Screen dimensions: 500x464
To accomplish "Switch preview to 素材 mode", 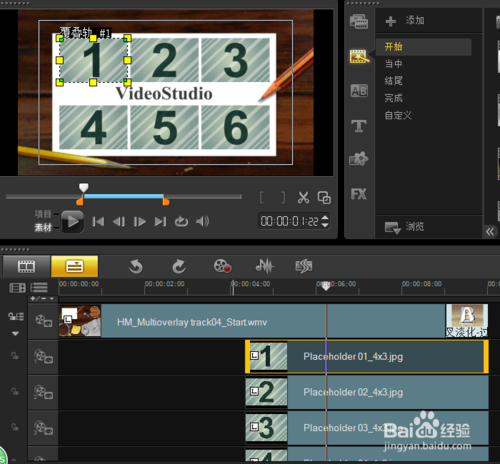I will [x=43, y=228].
